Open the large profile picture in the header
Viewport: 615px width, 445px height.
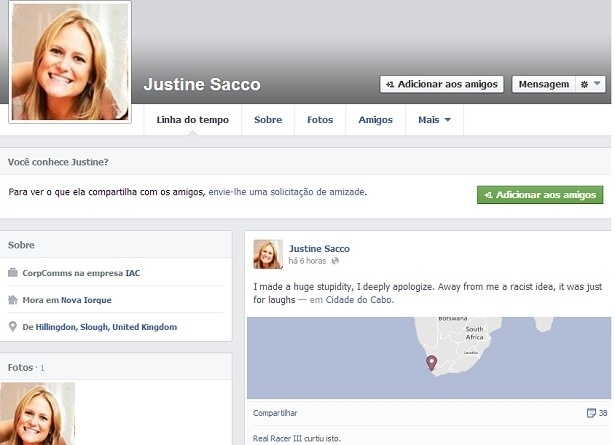(x=70, y=62)
